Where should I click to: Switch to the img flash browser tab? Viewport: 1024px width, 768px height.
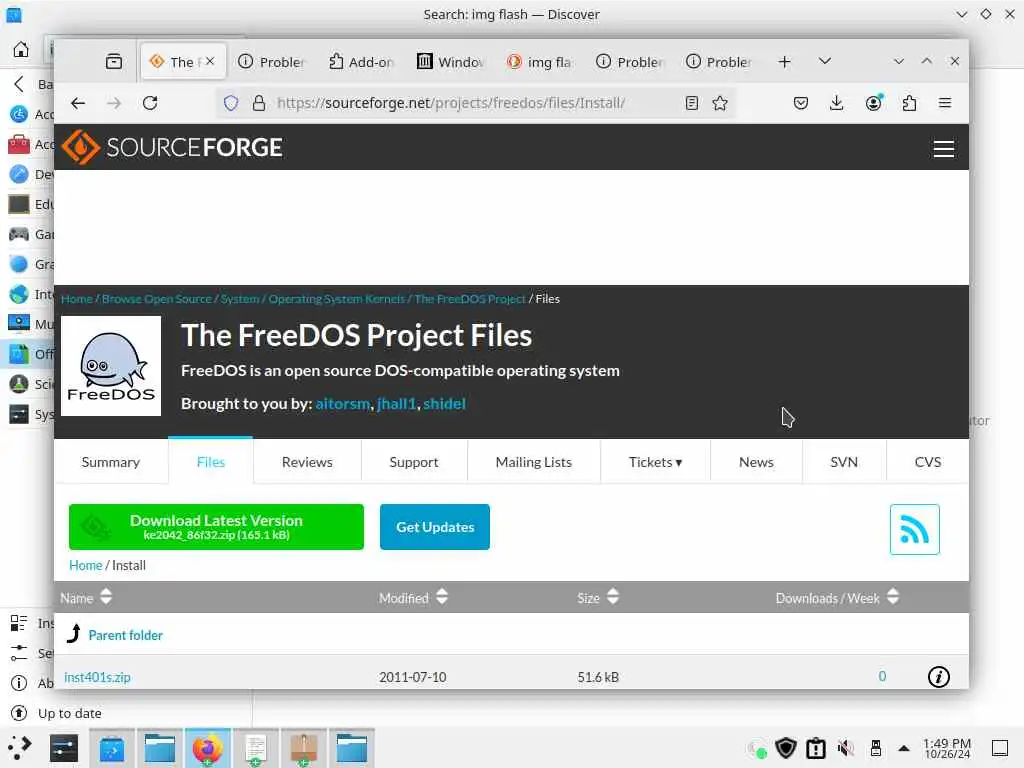(x=539, y=61)
